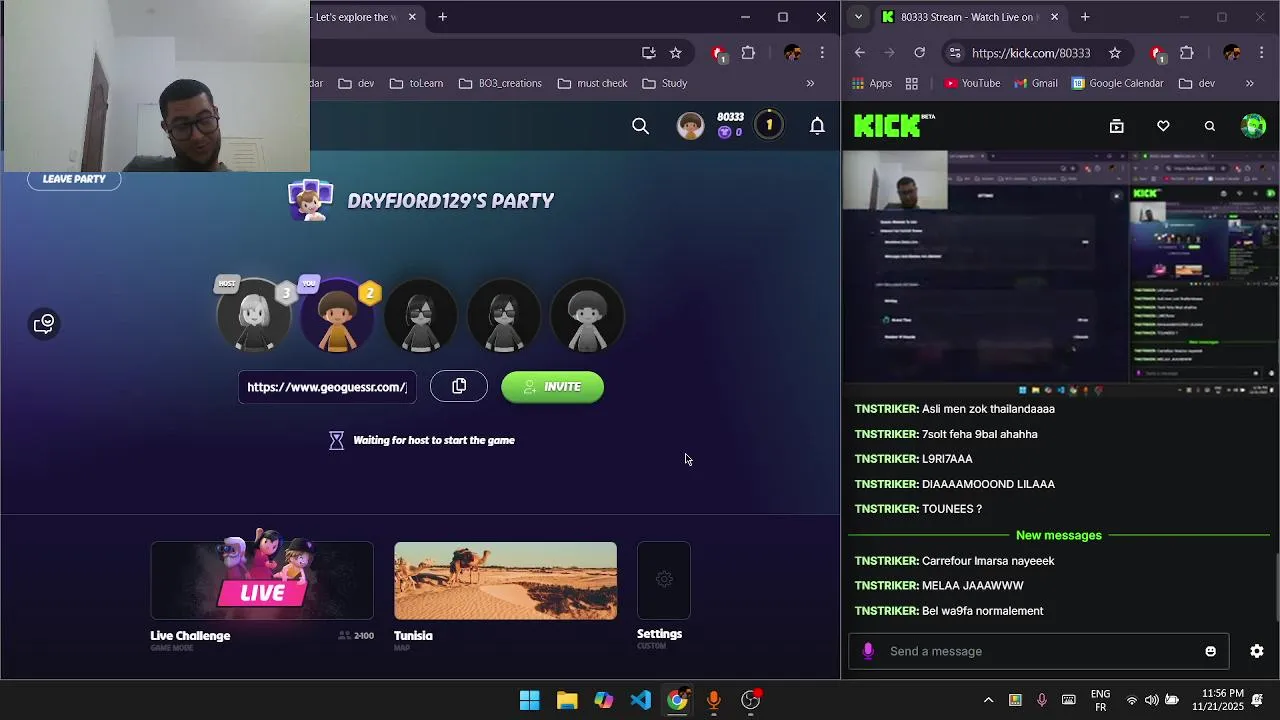
Task: Open the level 1 badge in GeoGuessr header
Action: (x=769, y=125)
